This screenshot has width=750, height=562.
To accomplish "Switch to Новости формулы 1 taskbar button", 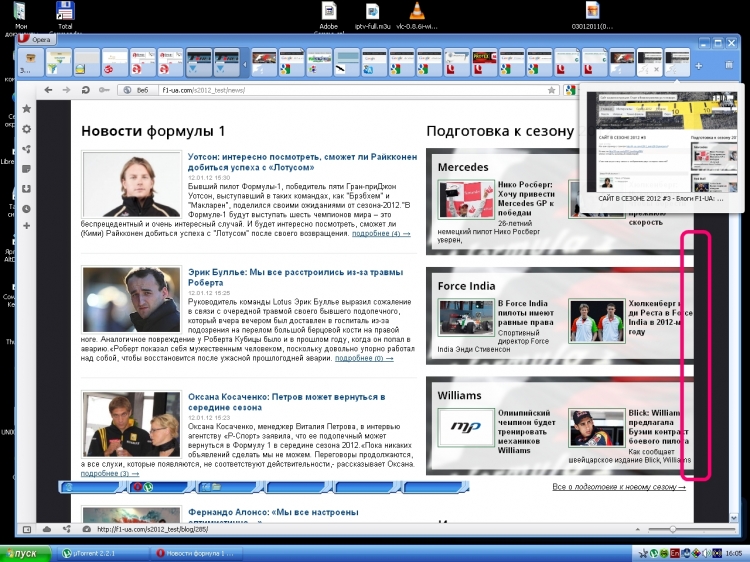I will click(x=196, y=553).
